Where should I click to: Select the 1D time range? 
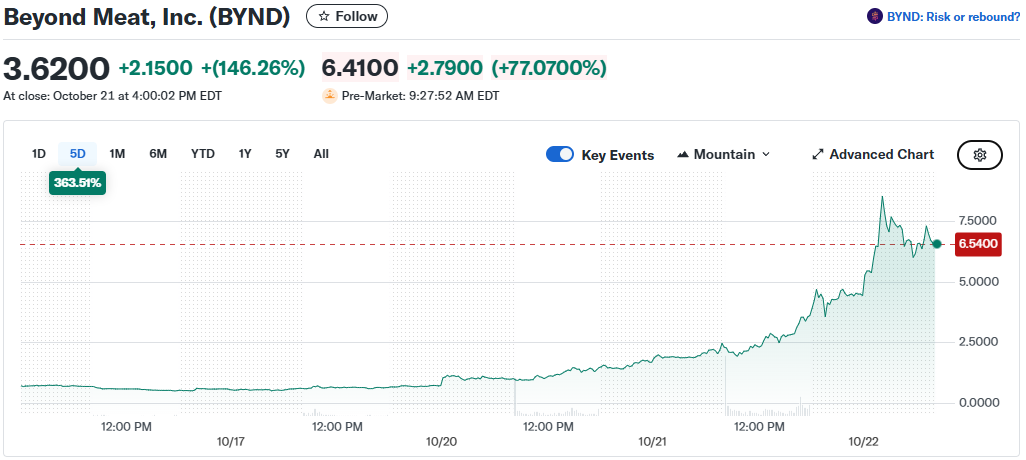pos(39,154)
